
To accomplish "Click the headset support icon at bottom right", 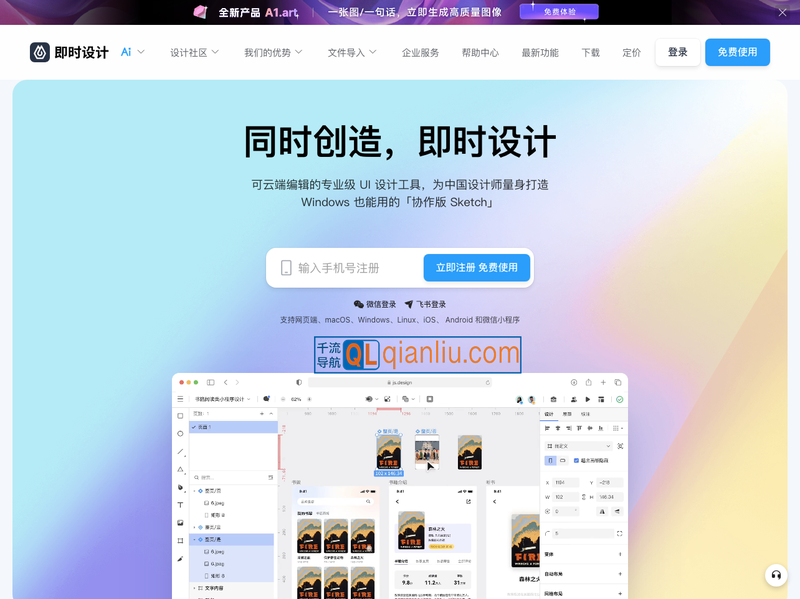I will pyautogui.click(x=776, y=575).
